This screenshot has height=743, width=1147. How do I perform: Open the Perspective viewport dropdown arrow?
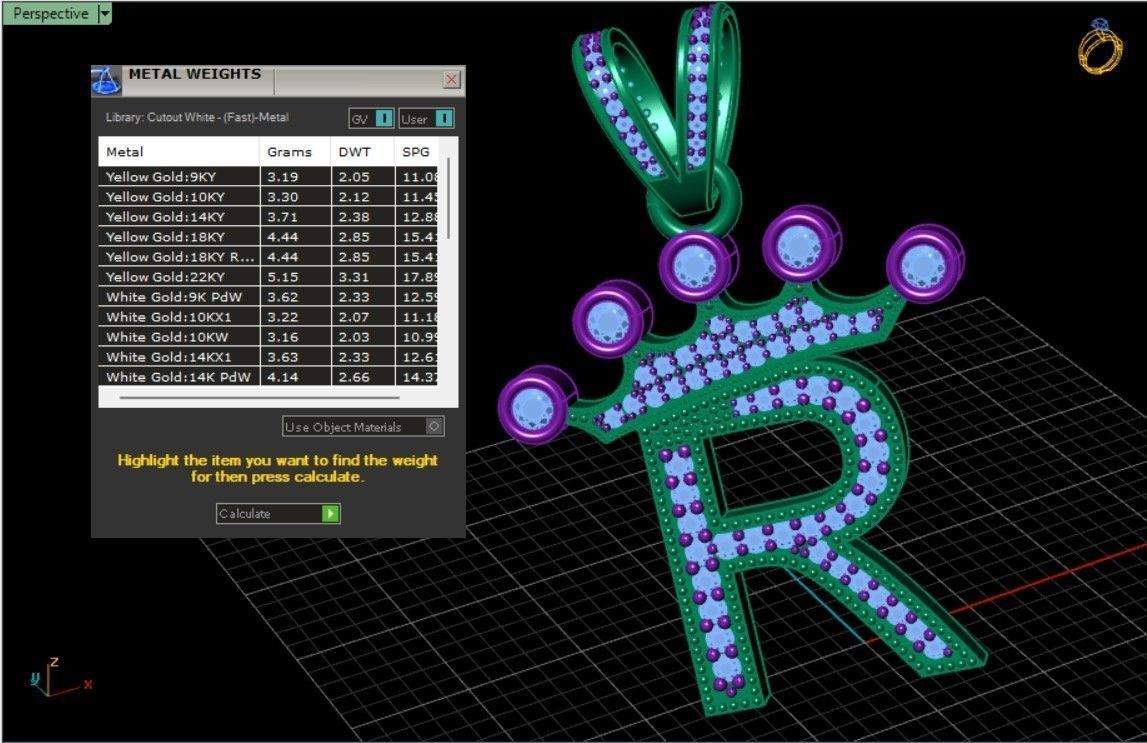tap(105, 13)
